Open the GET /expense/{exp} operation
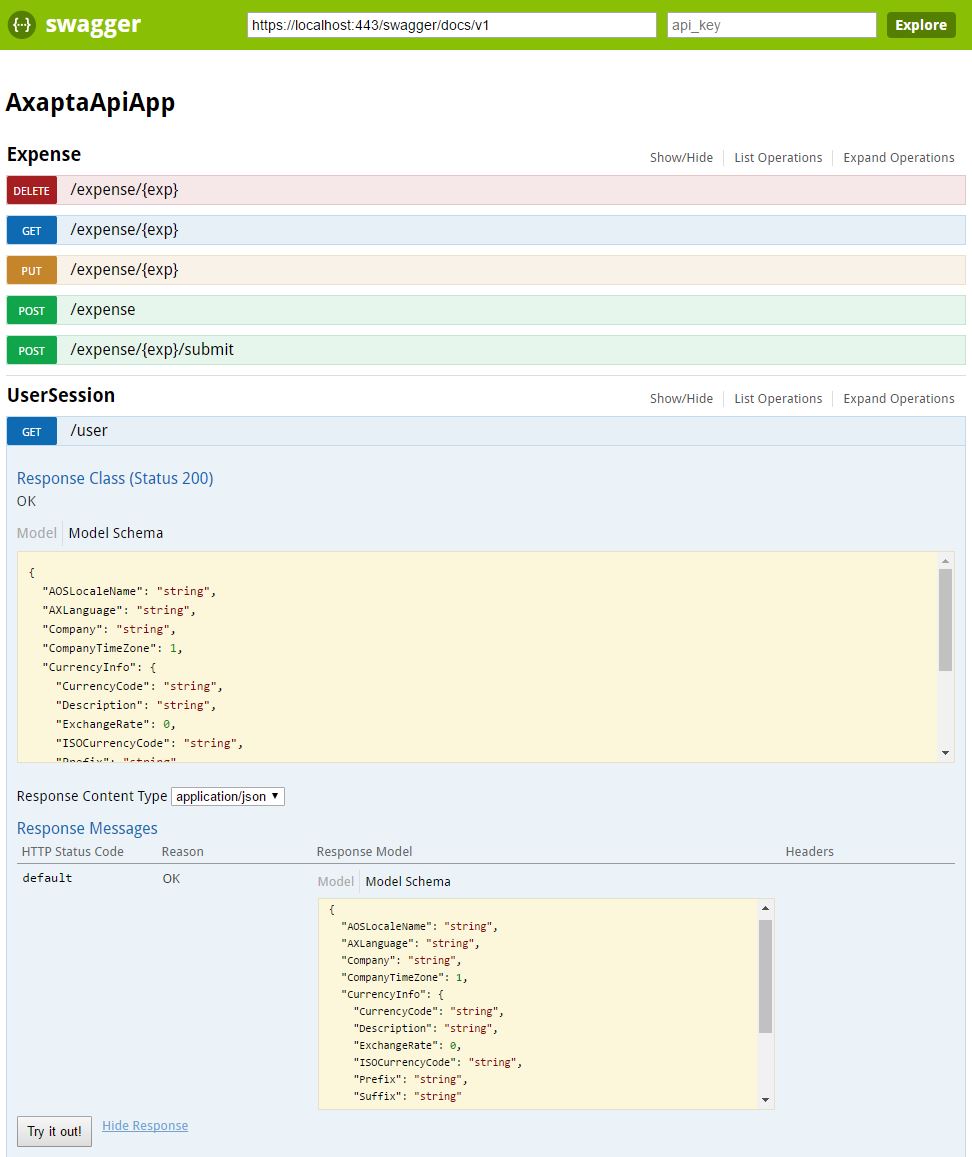The image size is (972, 1157). [124, 230]
